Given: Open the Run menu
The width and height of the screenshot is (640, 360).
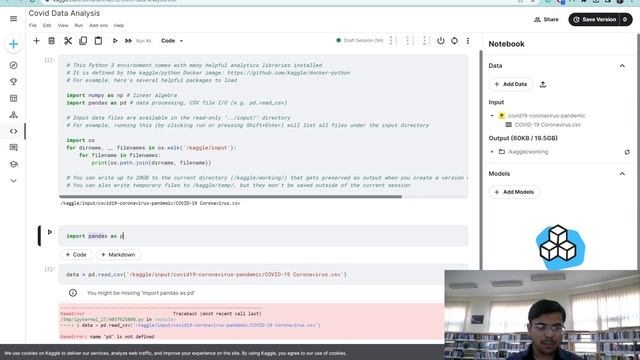Looking at the screenshot, I should point(79,25).
